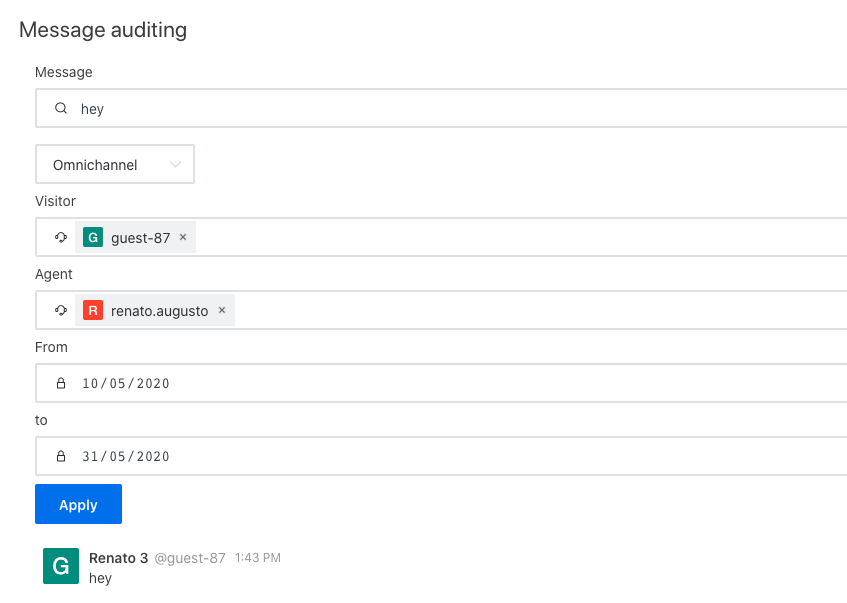Click the From date showing 10/05/2020
The width and height of the screenshot is (847, 603).
pyautogui.click(x=127, y=383)
